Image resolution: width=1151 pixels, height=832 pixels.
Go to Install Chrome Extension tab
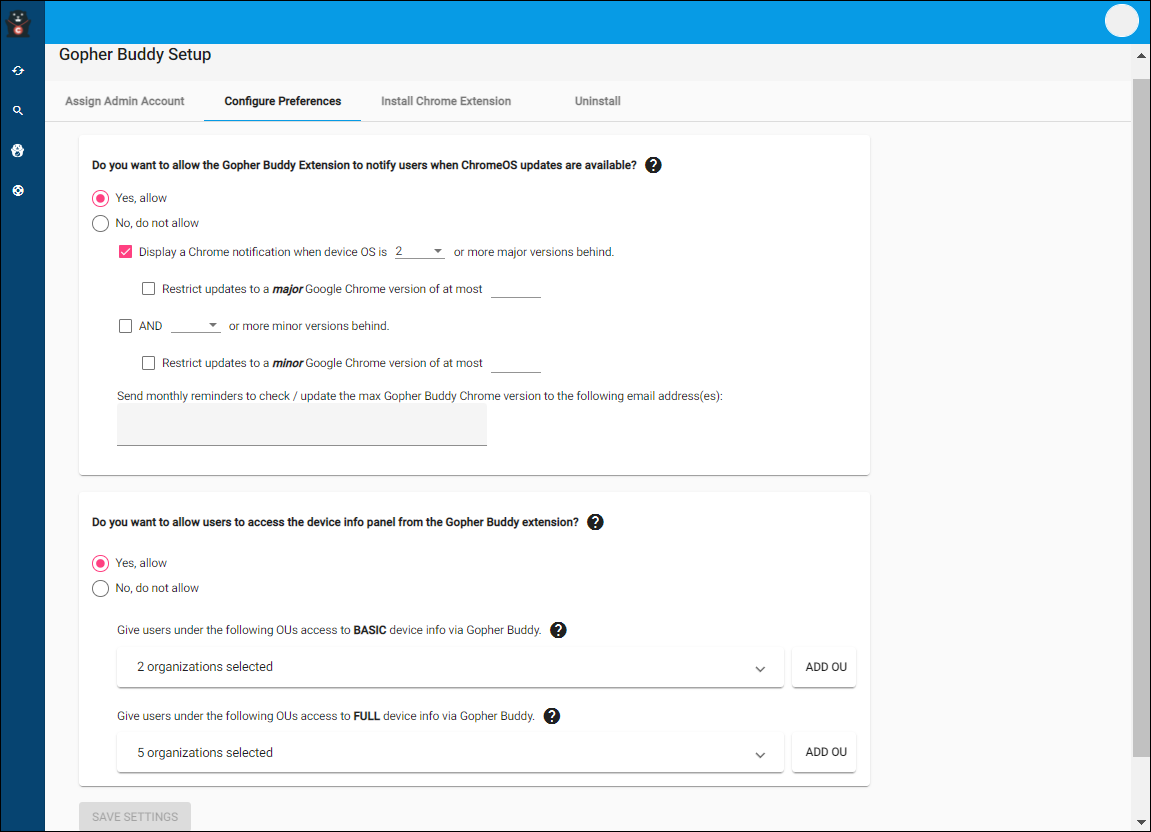coord(446,101)
